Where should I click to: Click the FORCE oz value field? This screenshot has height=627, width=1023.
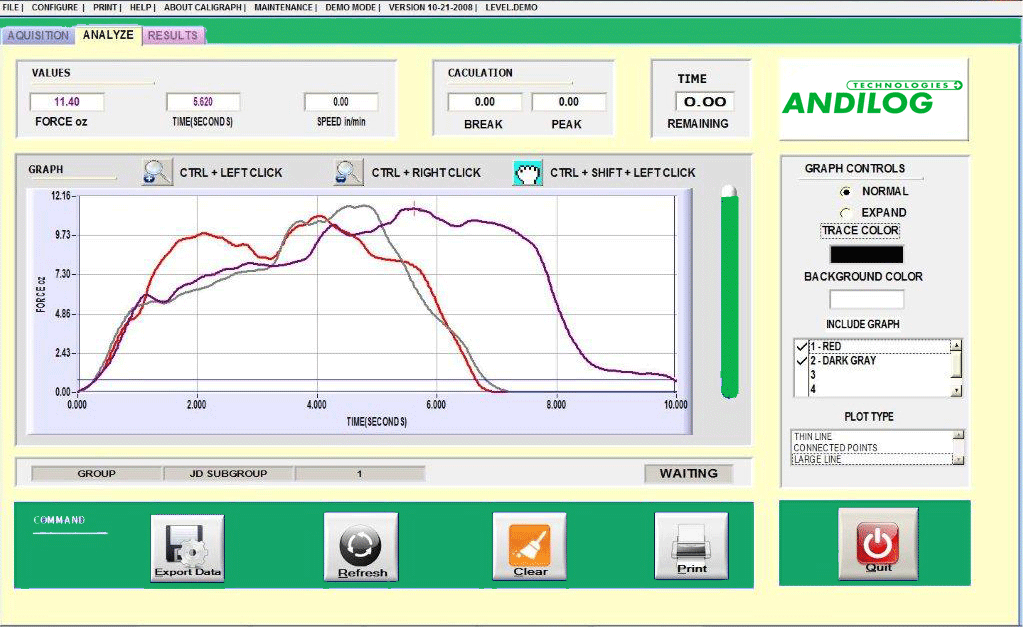point(67,102)
